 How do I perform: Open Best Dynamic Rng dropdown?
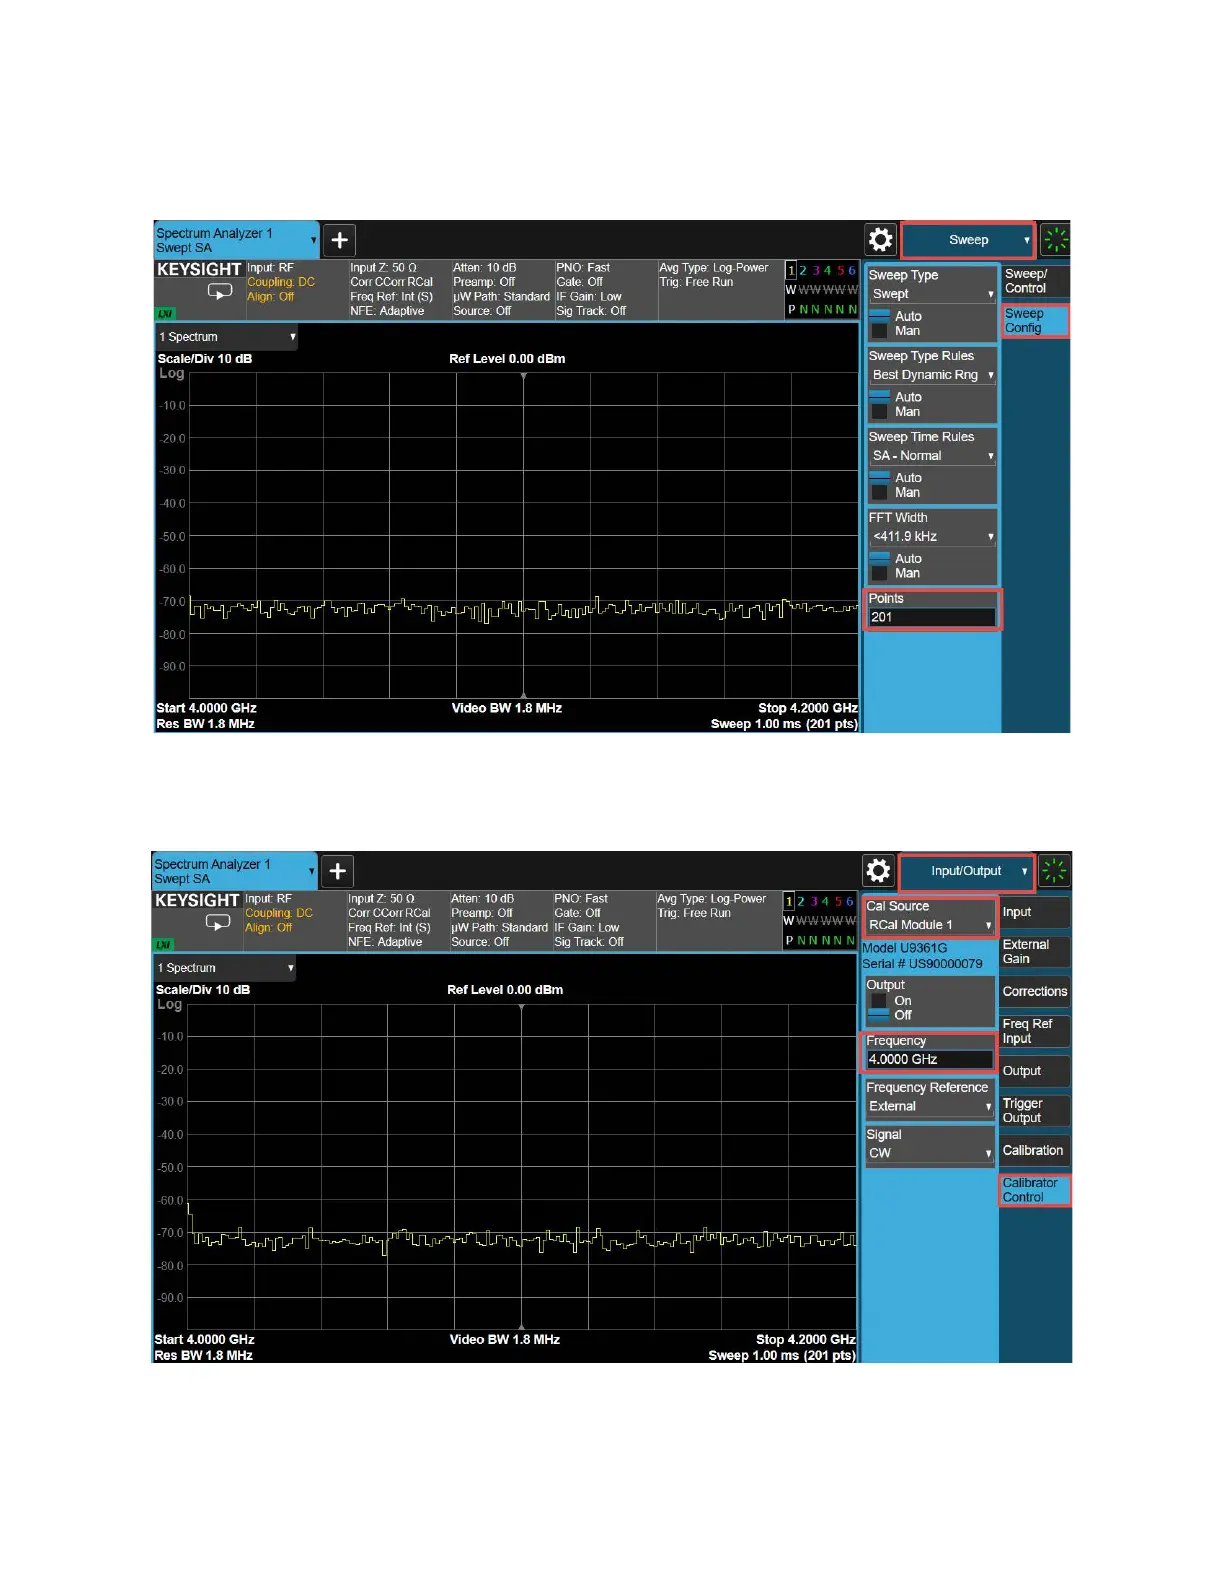[932, 375]
